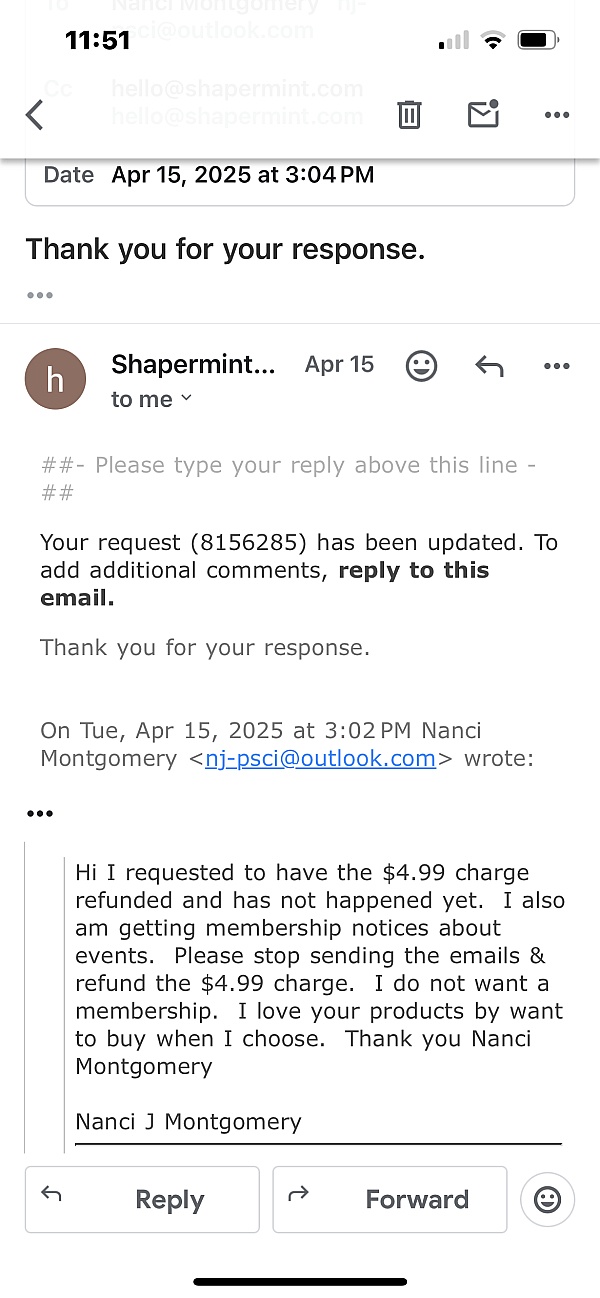
Task: Add emoji reaction on Shapermint message
Action: pyautogui.click(x=421, y=366)
